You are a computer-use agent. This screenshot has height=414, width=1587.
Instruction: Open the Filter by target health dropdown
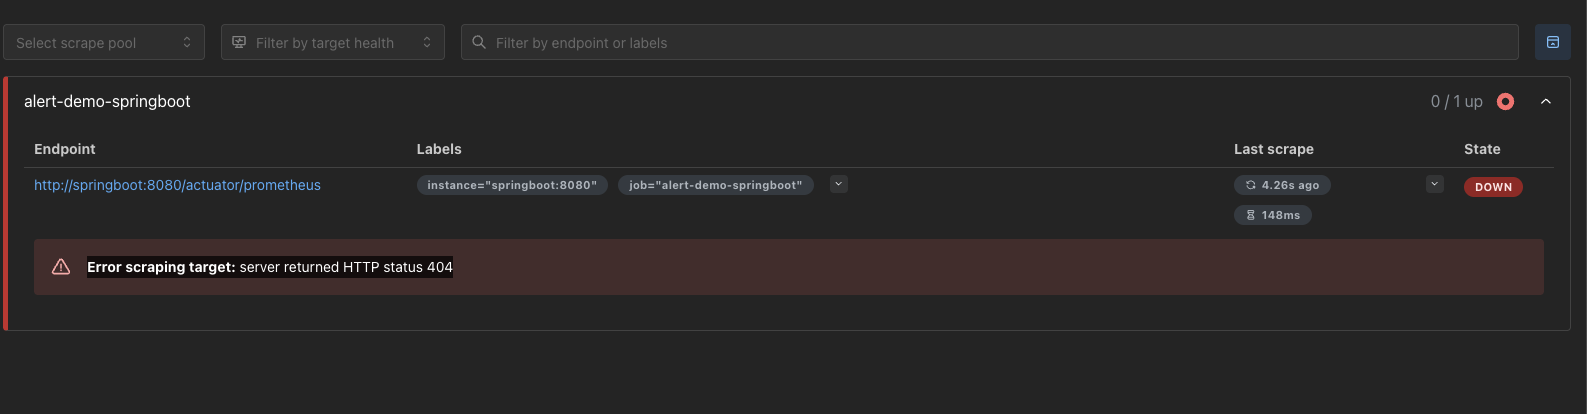pyautogui.click(x=332, y=42)
